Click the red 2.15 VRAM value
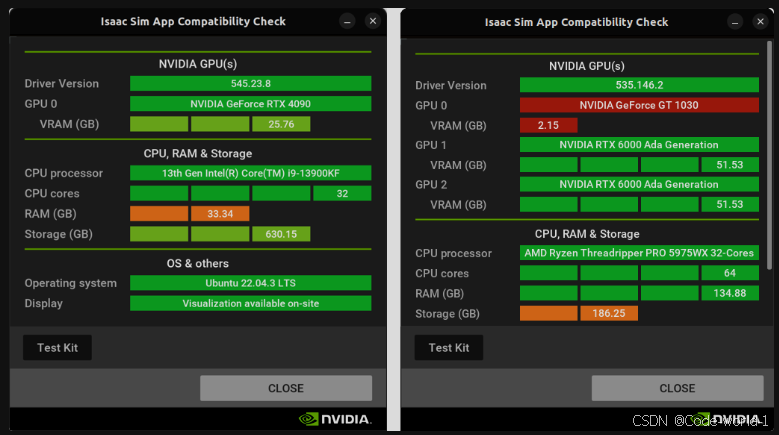Screen dimensions: 779x435 [x=548, y=125]
